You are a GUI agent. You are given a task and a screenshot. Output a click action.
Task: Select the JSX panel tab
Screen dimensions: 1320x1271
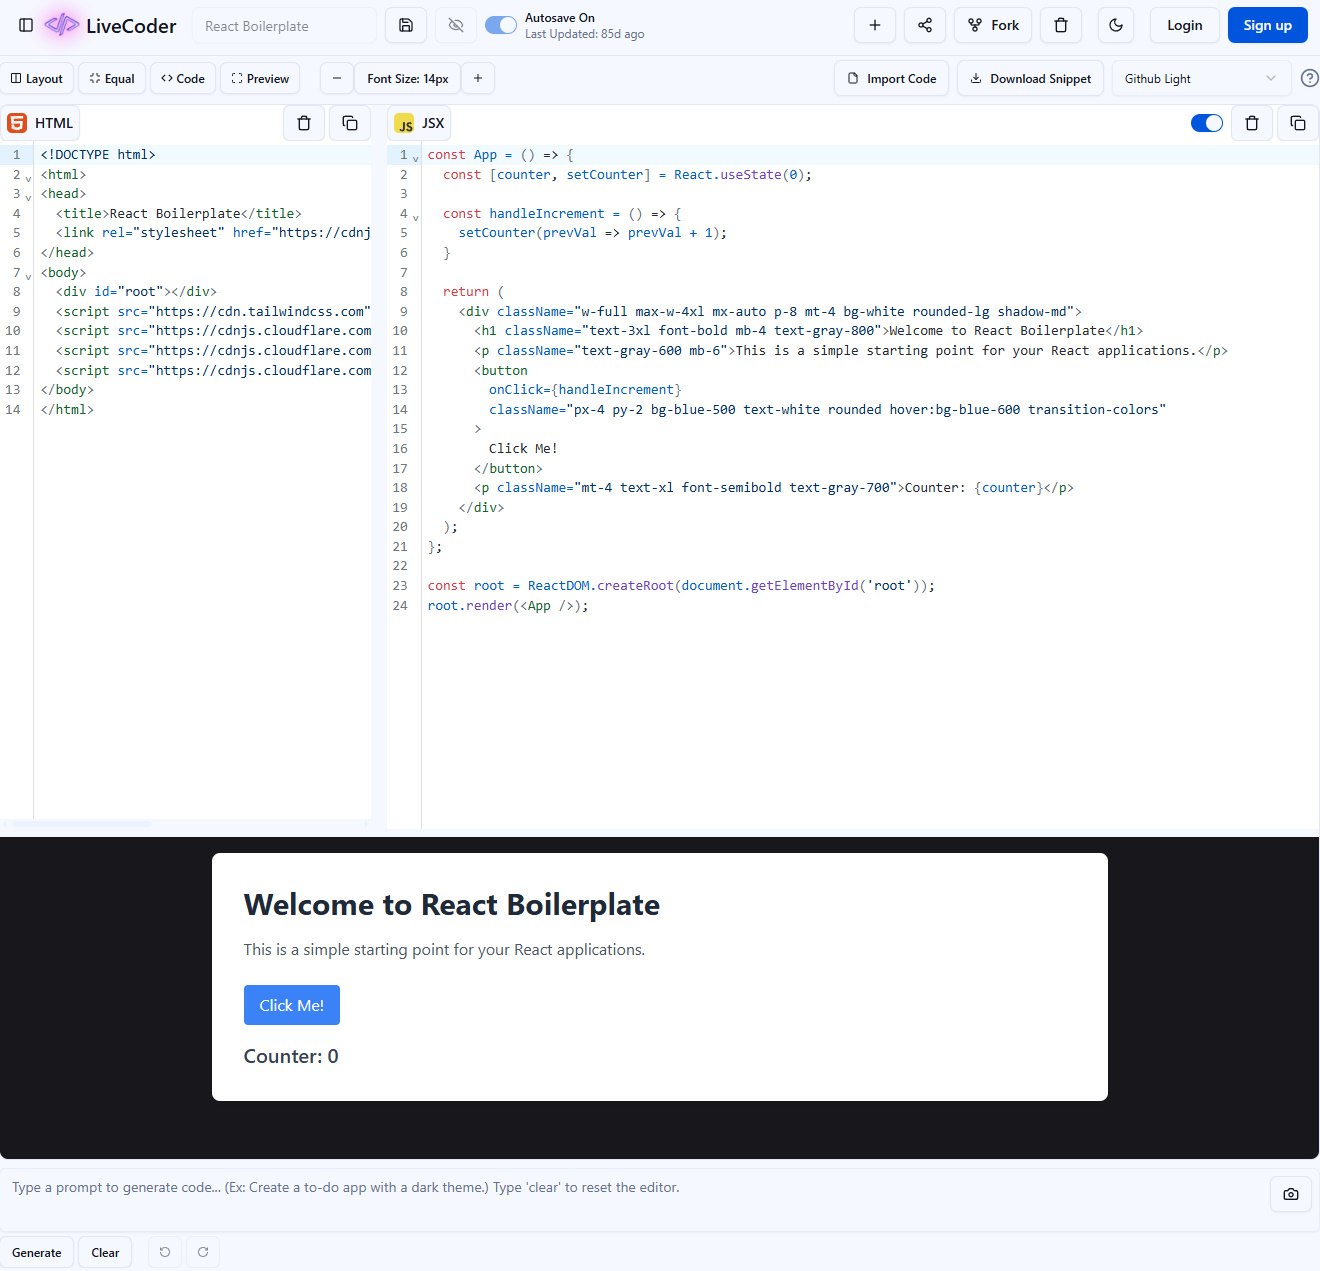point(419,123)
